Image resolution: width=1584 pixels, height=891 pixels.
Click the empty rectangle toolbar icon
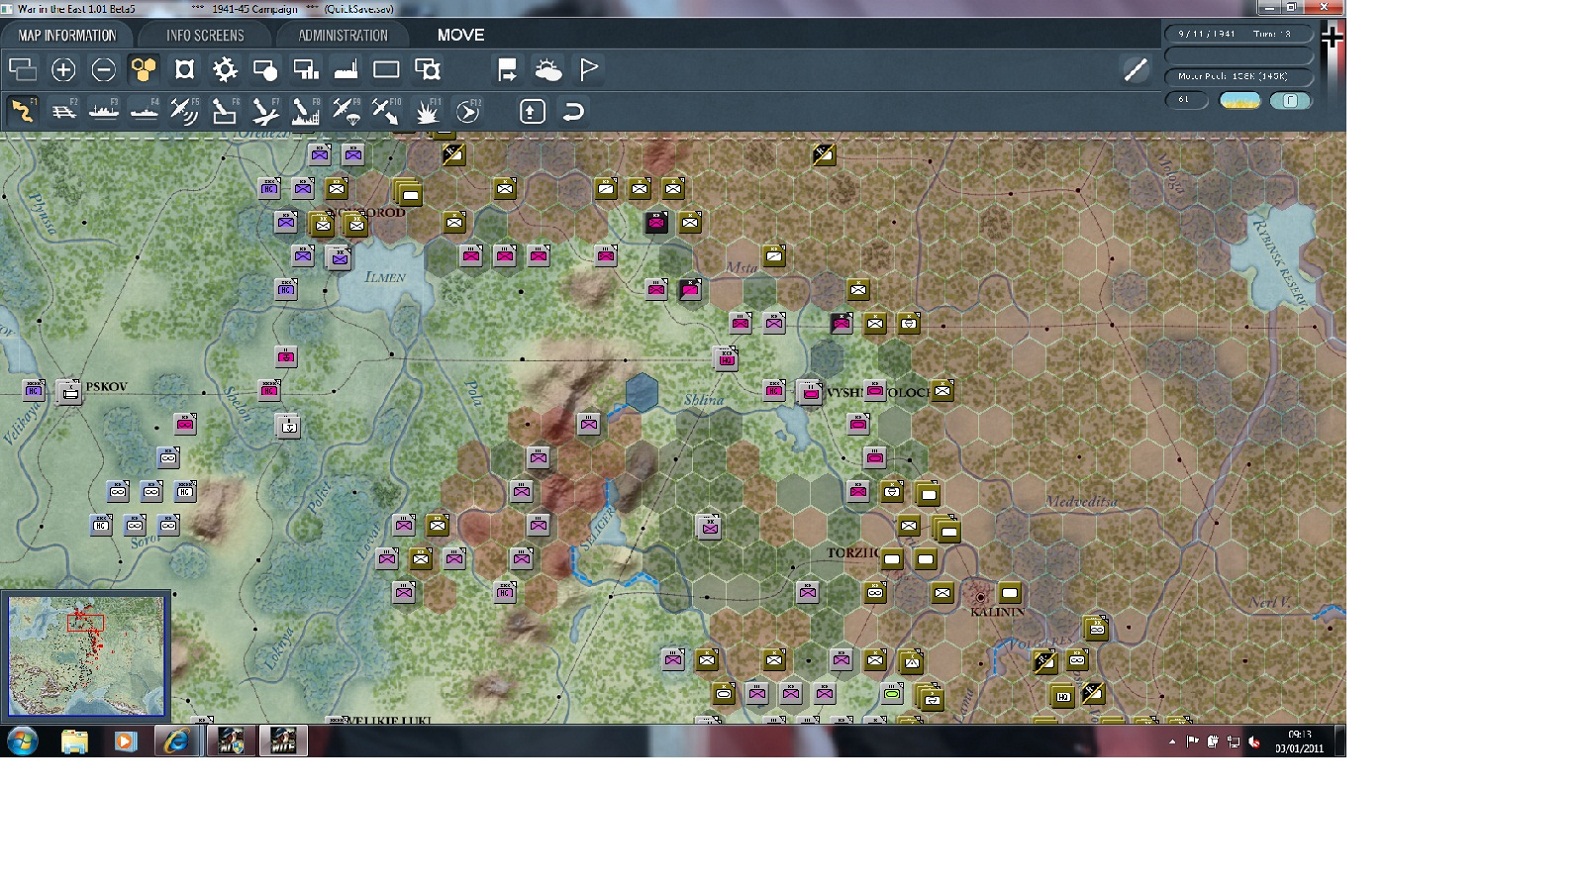(x=386, y=69)
